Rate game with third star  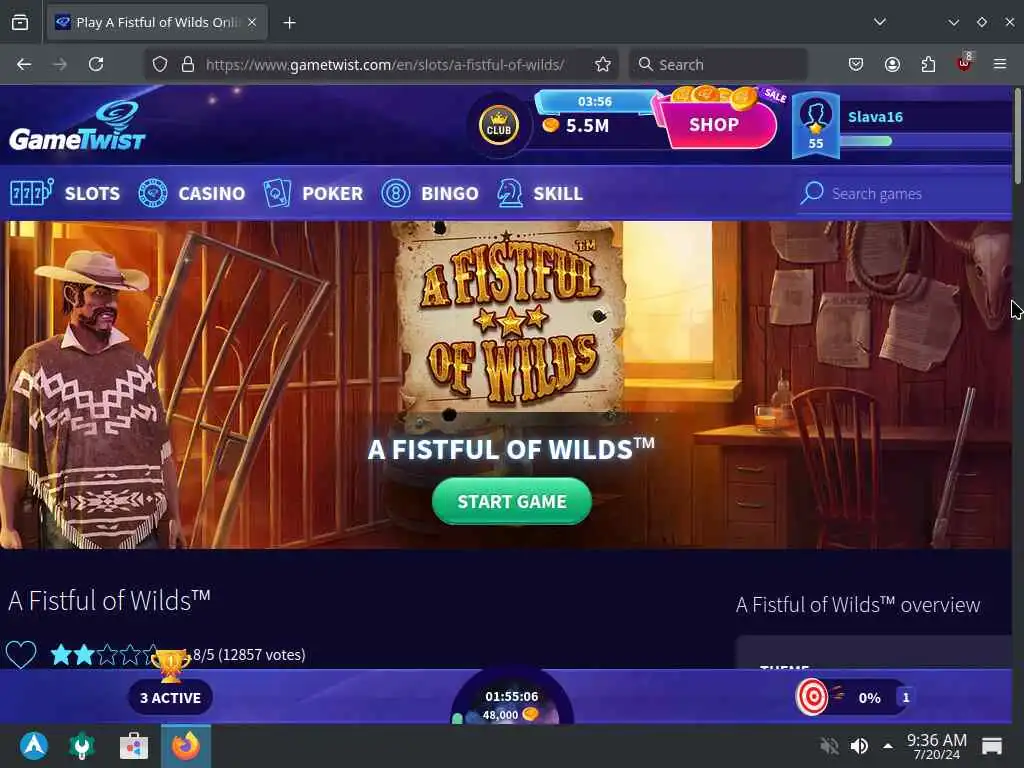coord(107,654)
